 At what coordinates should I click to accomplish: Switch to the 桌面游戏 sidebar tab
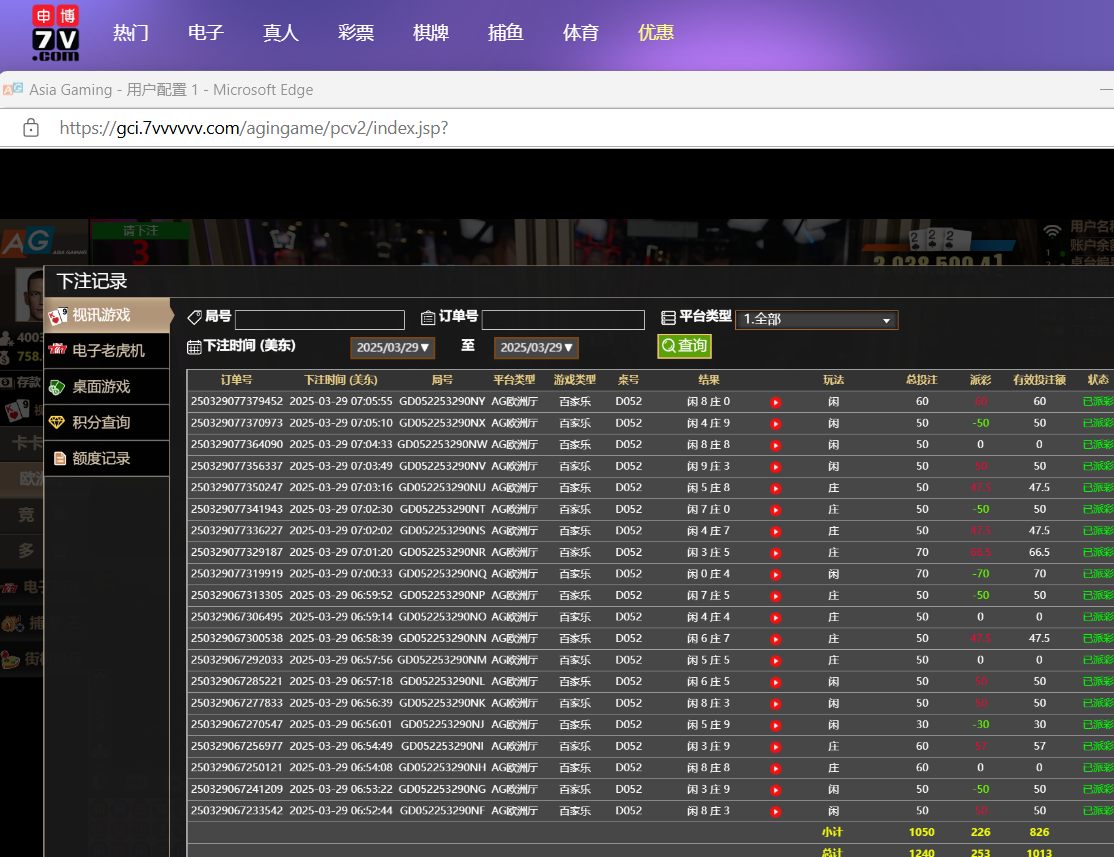101,387
